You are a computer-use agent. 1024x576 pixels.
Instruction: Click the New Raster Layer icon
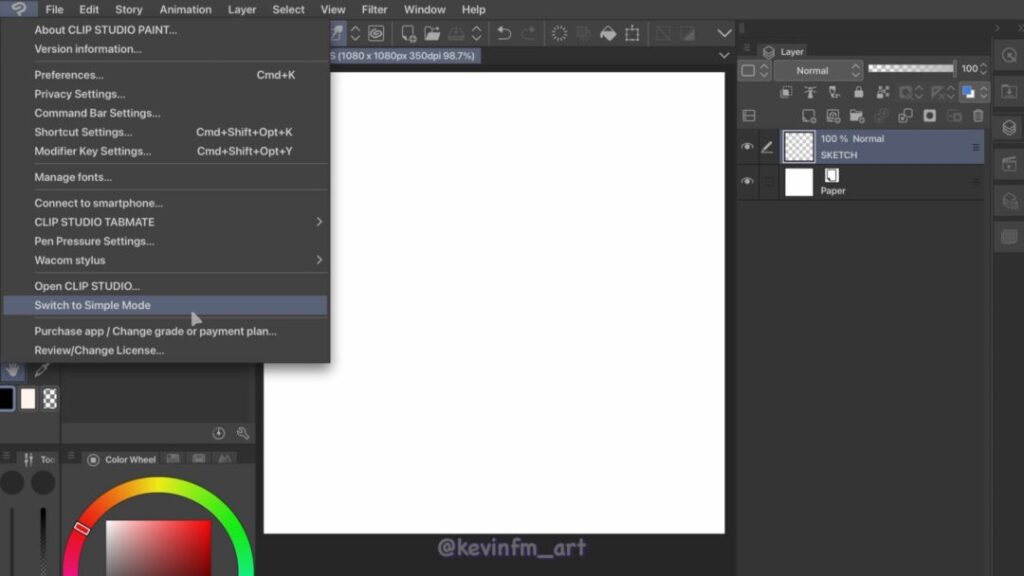(x=809, y=116)
